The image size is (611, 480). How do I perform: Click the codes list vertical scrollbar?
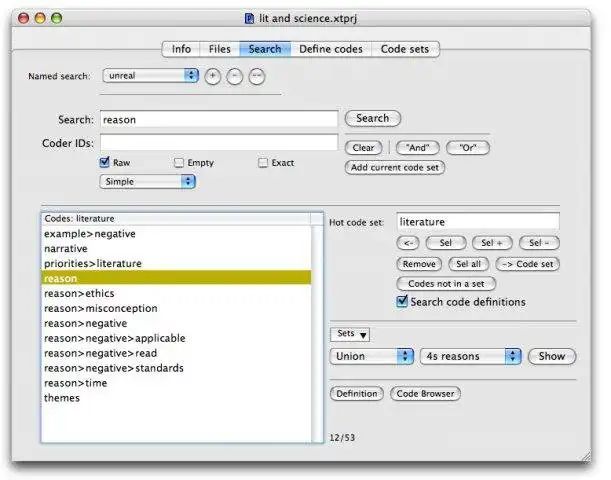click(317, 334)
